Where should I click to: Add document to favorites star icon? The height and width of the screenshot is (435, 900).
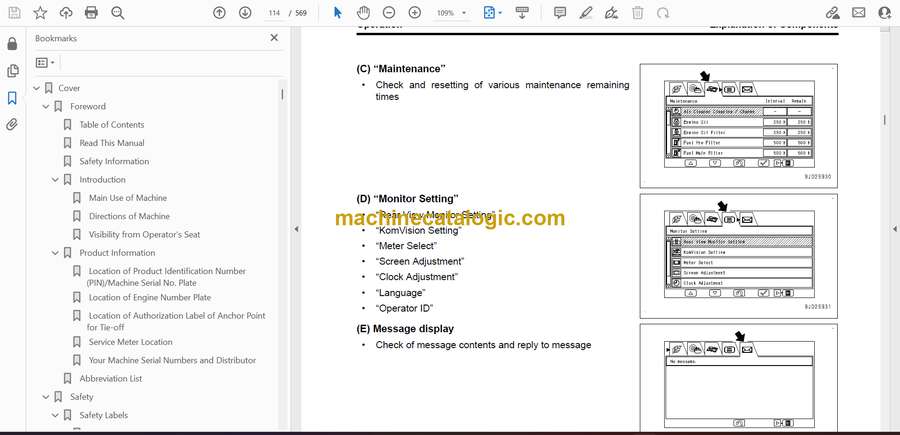tap(40, 13)
